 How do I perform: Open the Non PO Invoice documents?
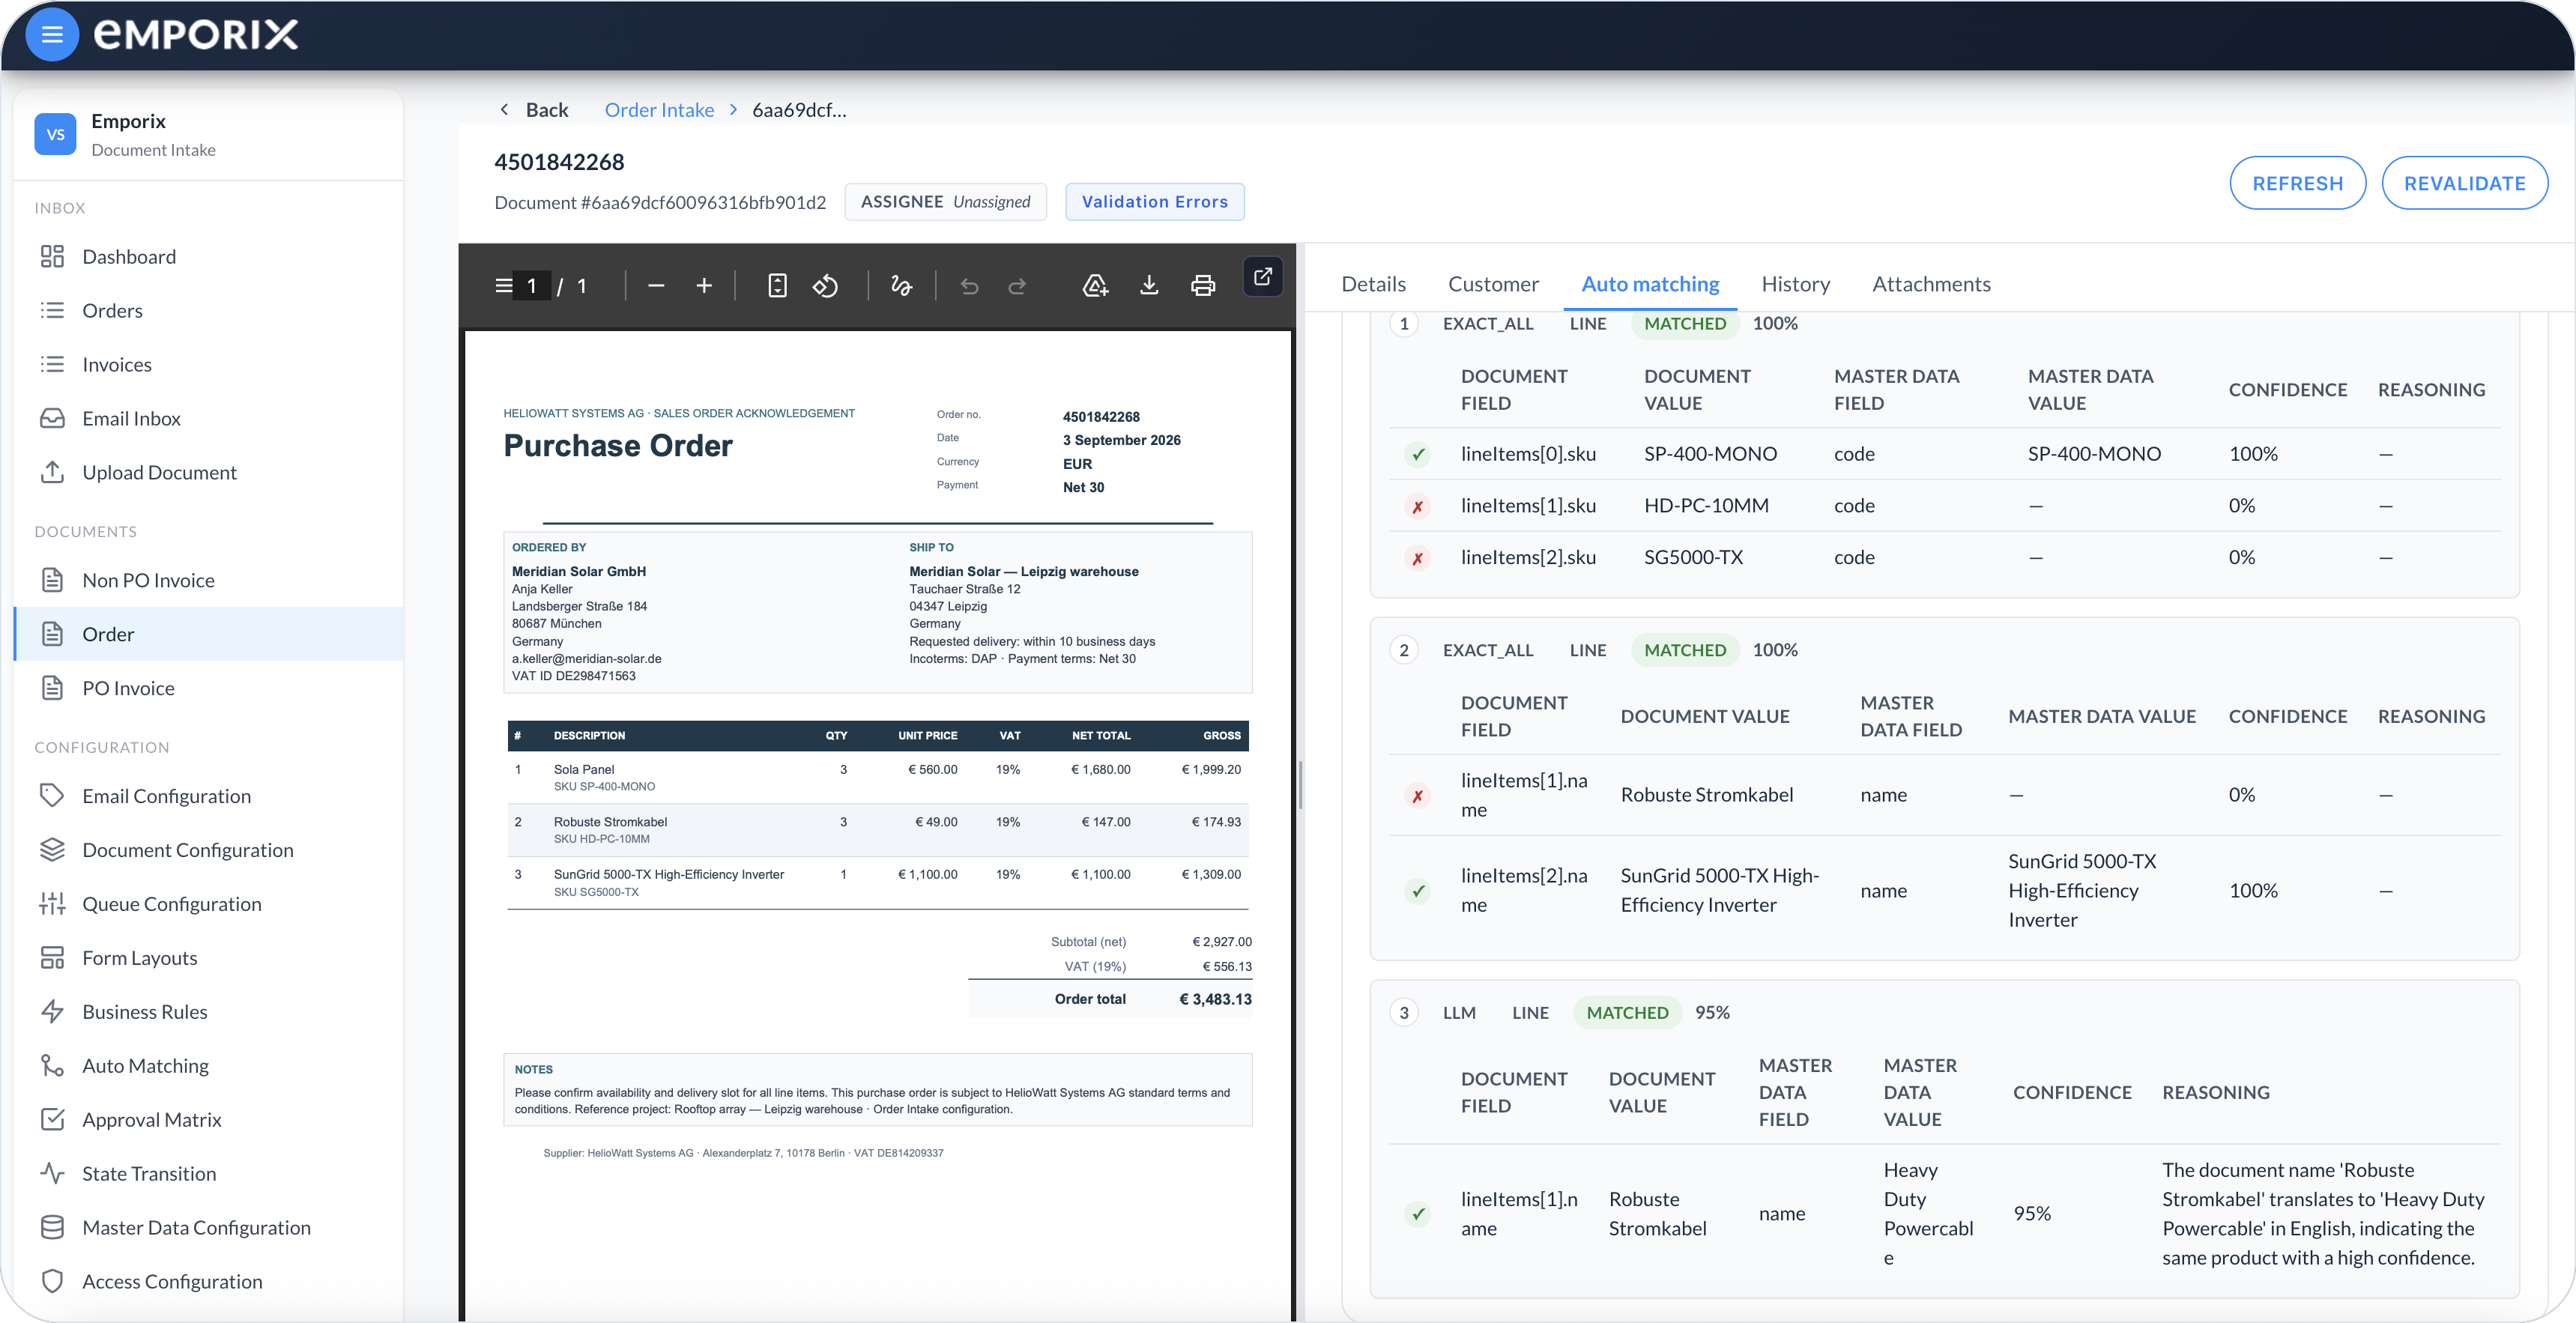(208, 581)
